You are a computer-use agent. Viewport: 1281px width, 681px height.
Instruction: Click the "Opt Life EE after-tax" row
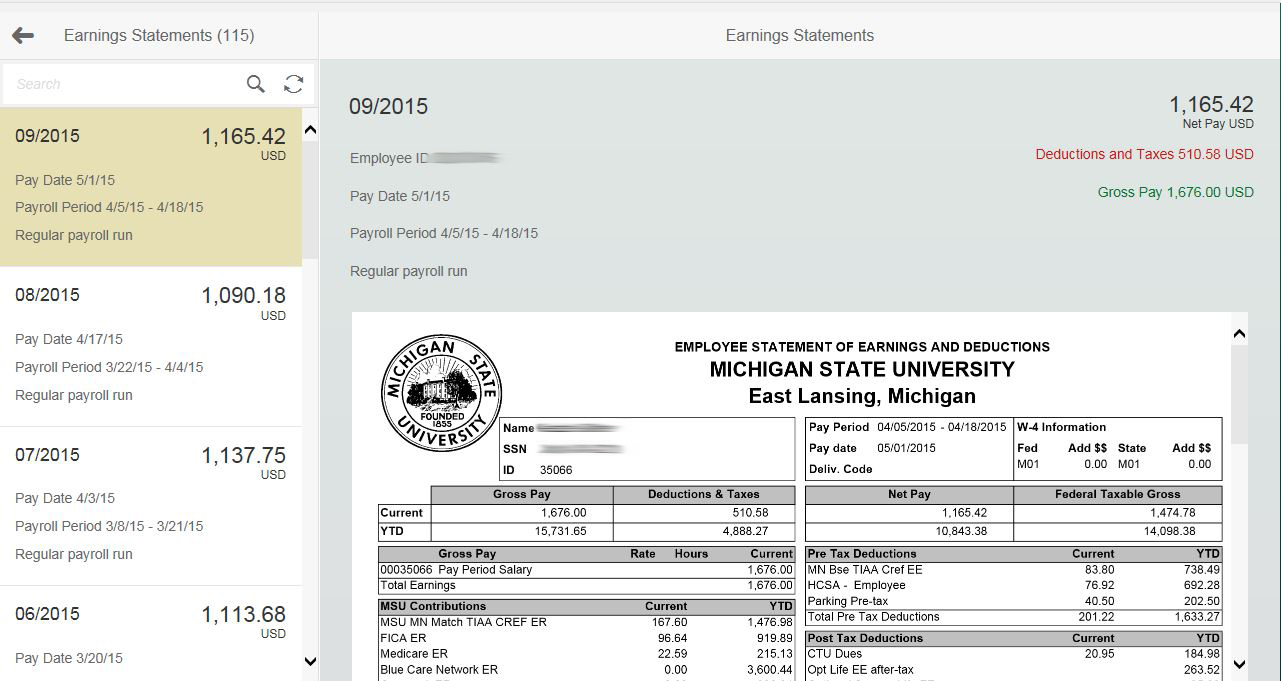pyautogui.click(x=1014, y=670)
